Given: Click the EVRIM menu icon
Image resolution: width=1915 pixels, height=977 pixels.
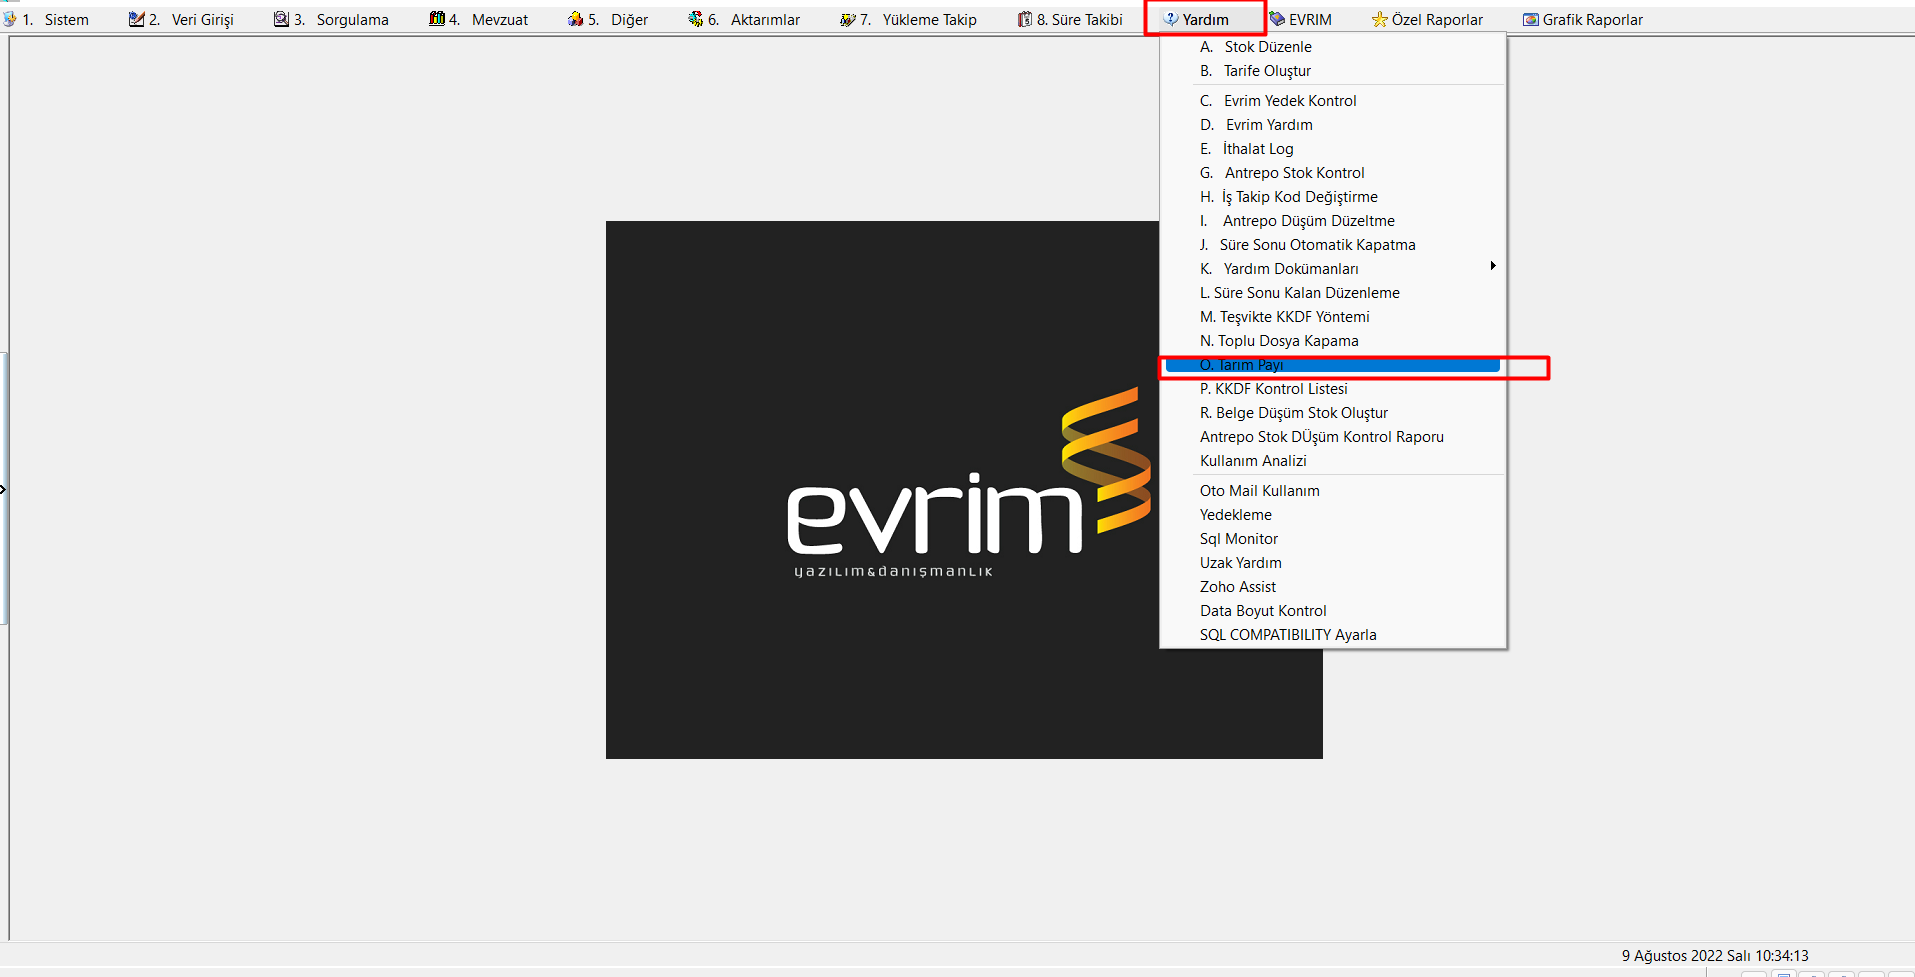Looking at the screenshot, I should point(1277,19).
